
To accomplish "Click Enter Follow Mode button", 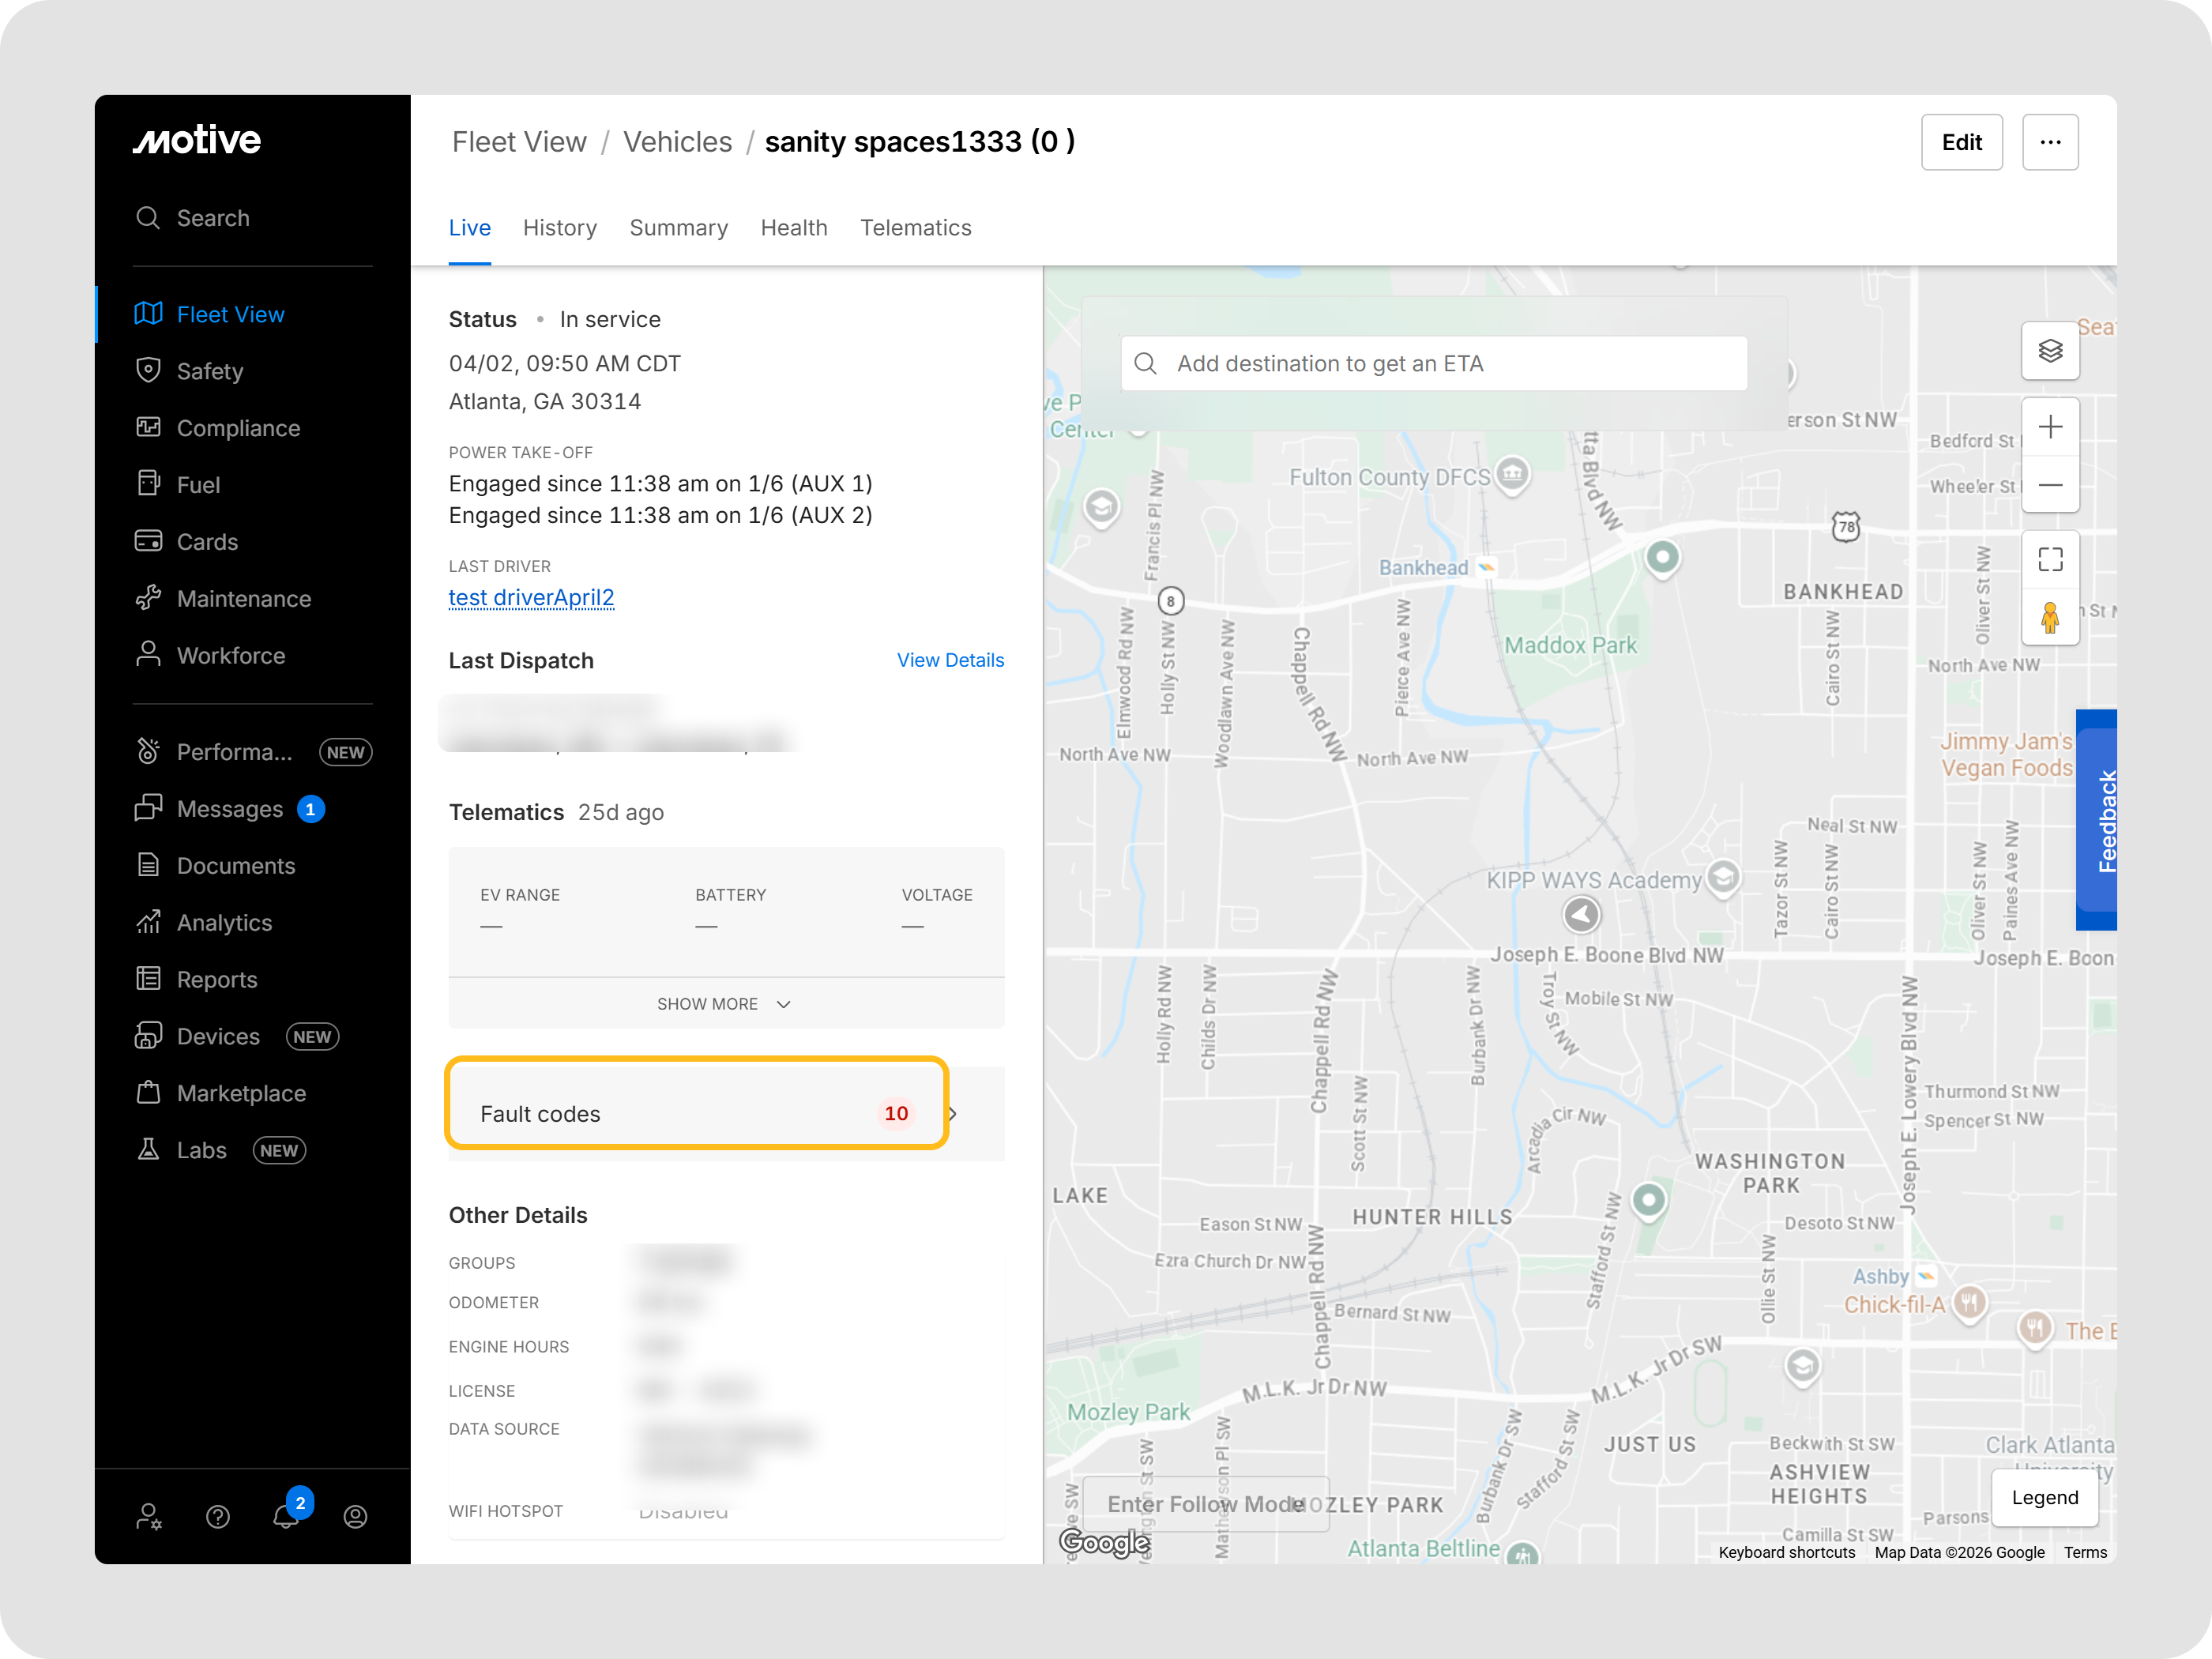I will pyautogui.click(x=1205, y=1504).
